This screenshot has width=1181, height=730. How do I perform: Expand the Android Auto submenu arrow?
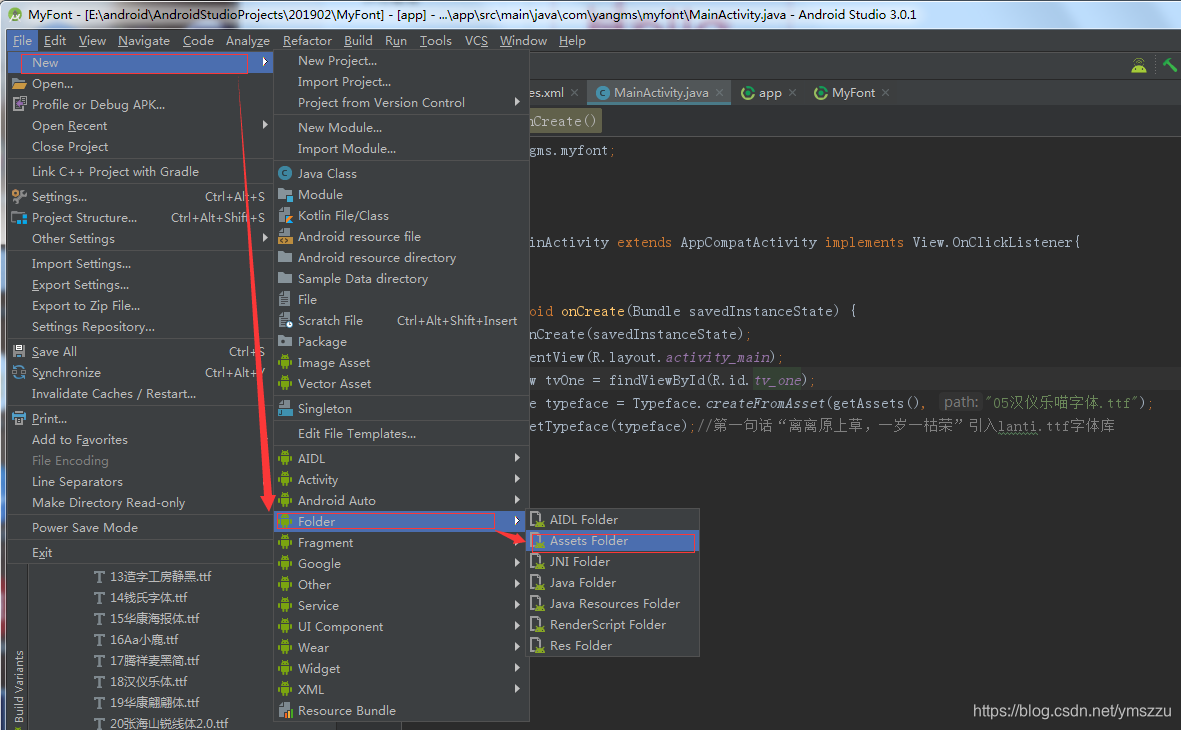[x=517, y=500]
